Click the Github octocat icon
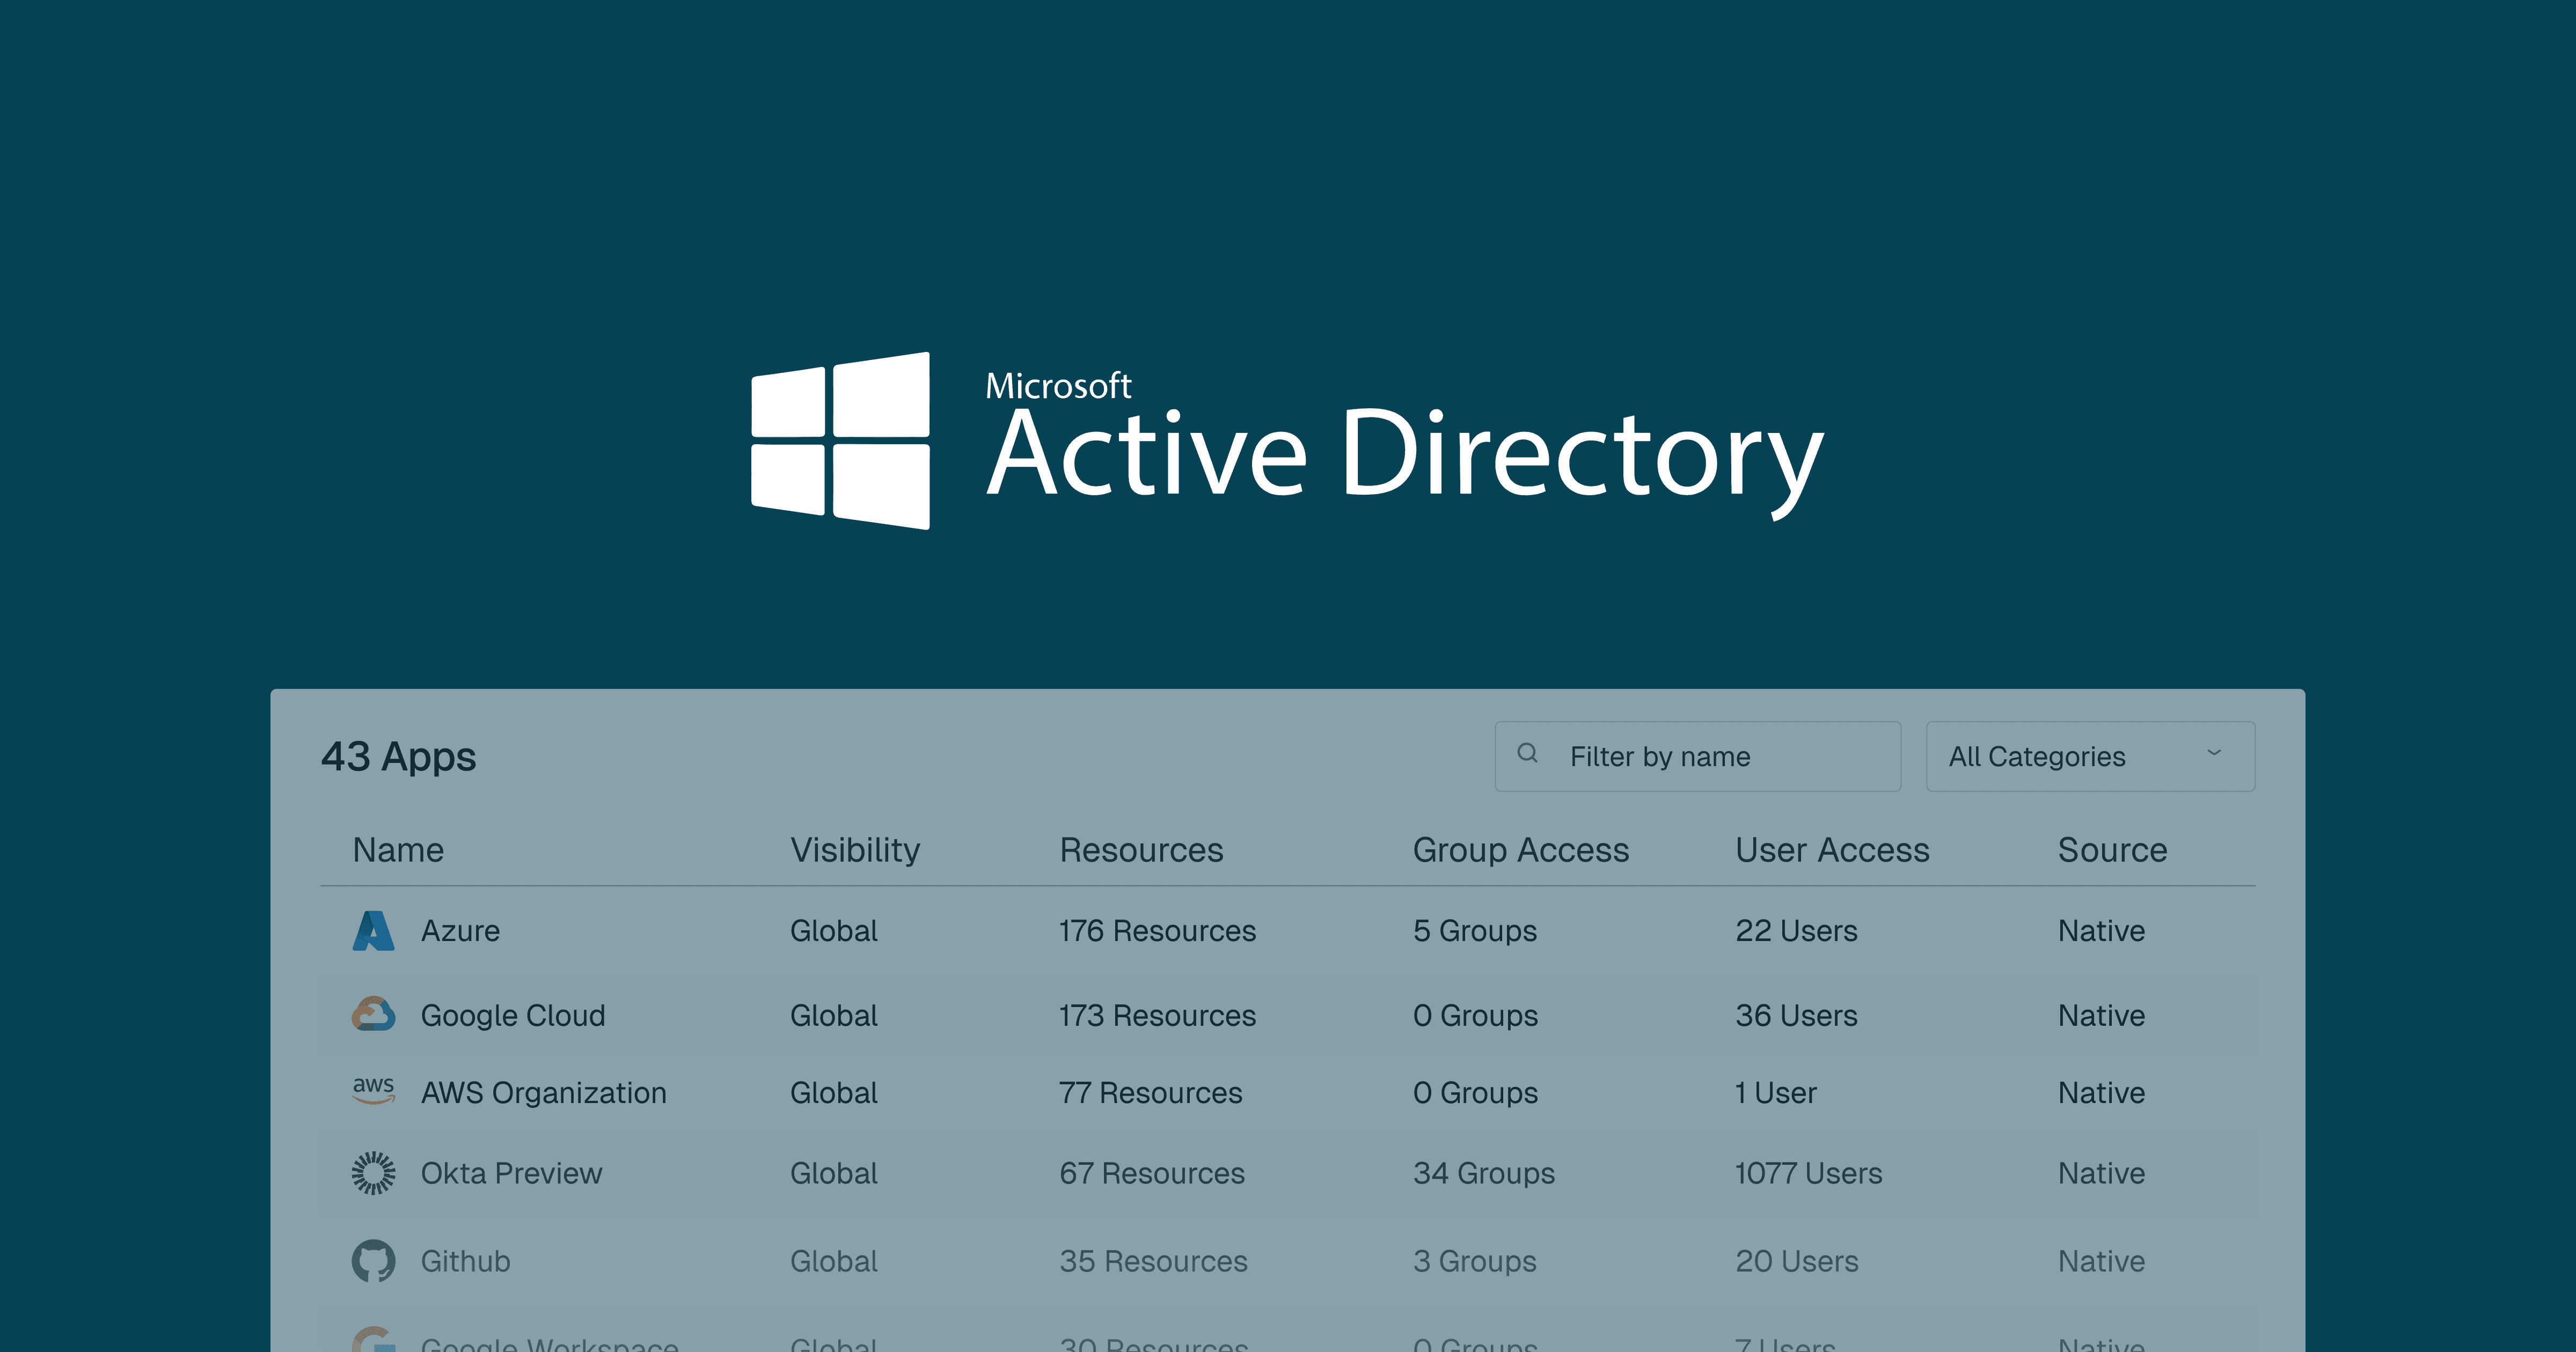 click(x=373, y=1261)
